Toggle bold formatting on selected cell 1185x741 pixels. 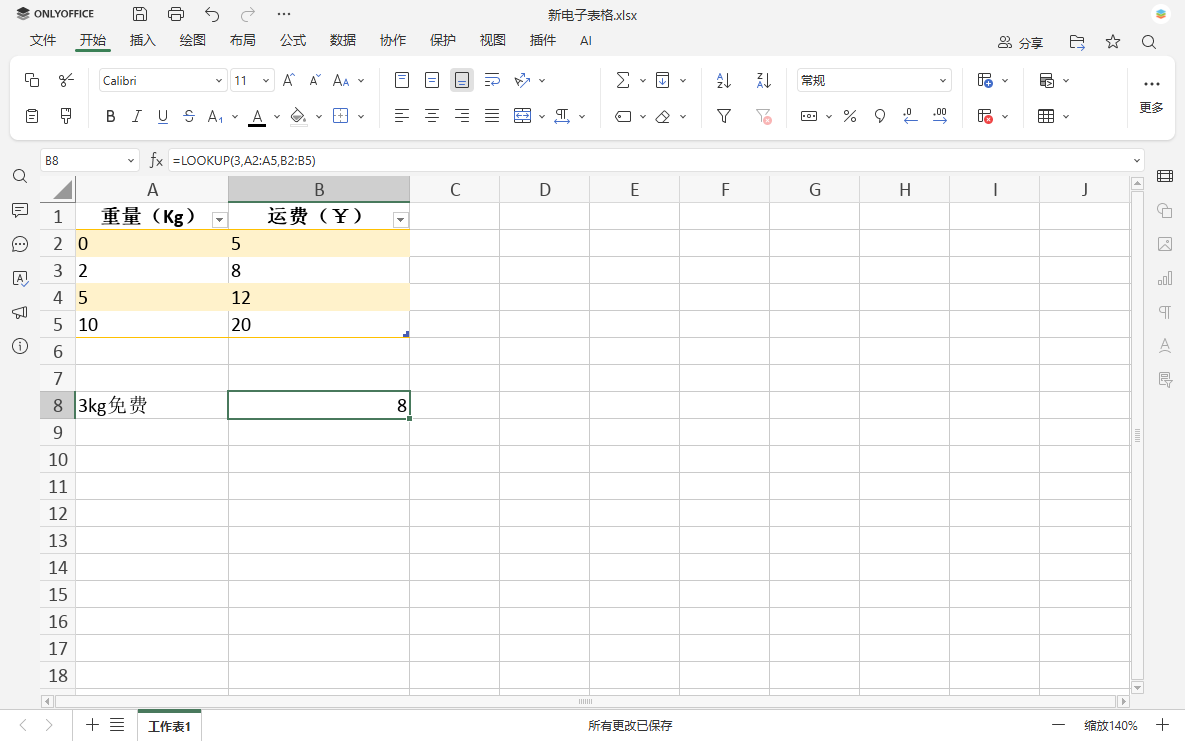(110, 116)
